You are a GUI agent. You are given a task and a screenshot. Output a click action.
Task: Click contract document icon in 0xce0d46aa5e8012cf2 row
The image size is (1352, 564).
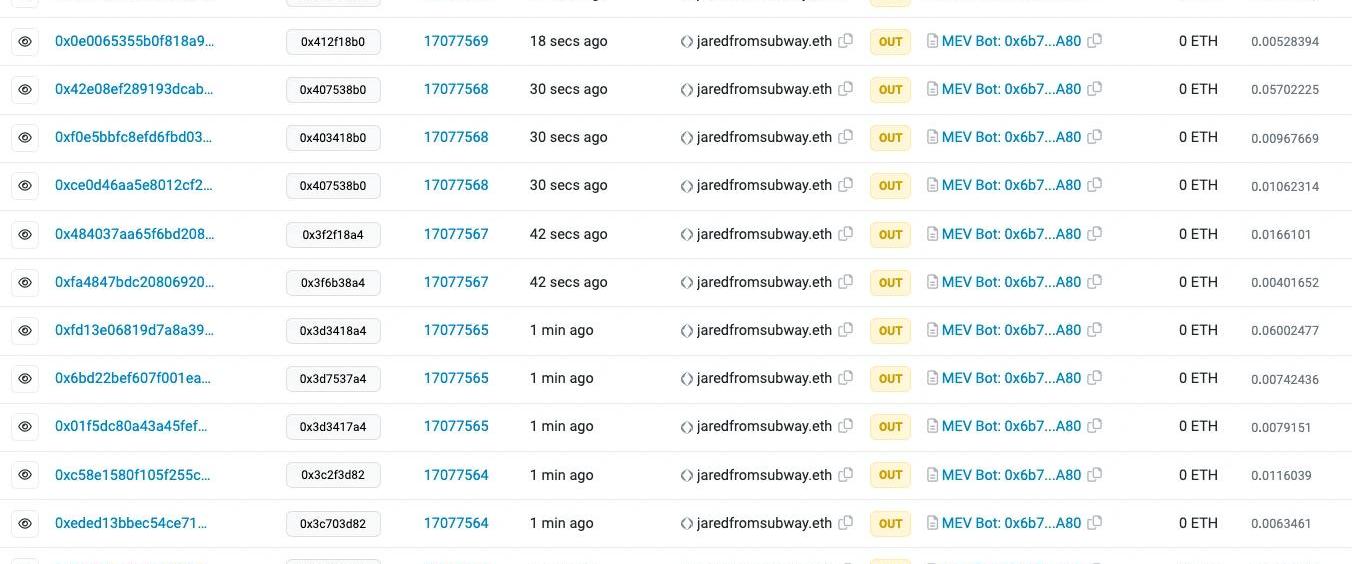[933, 185]
